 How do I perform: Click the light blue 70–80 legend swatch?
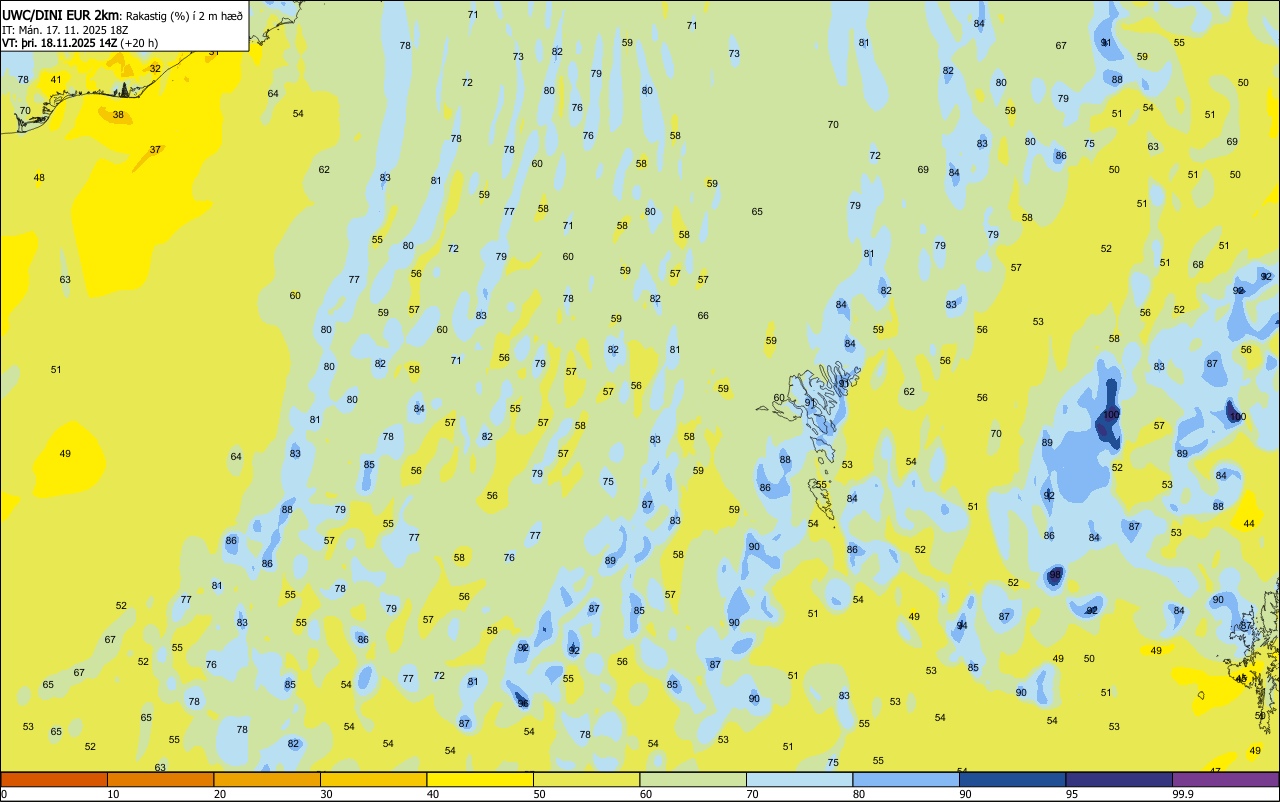tap(799, 779)
